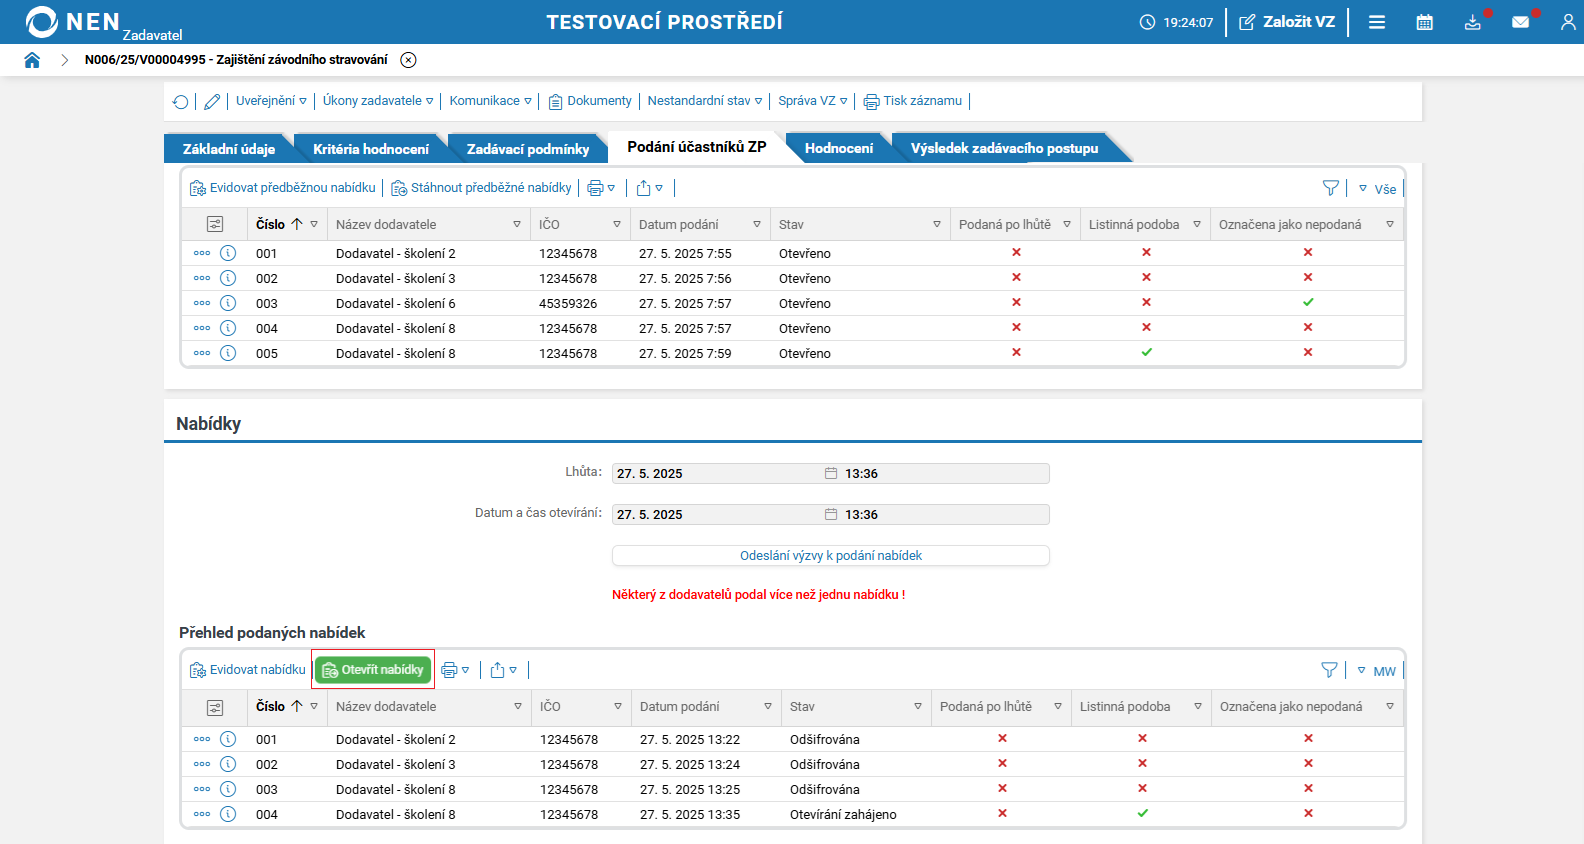The image size is (1584, 844).
Task: Close the N006/25/V00004995 breadcrumb record
Action: (x=408, y=60)
